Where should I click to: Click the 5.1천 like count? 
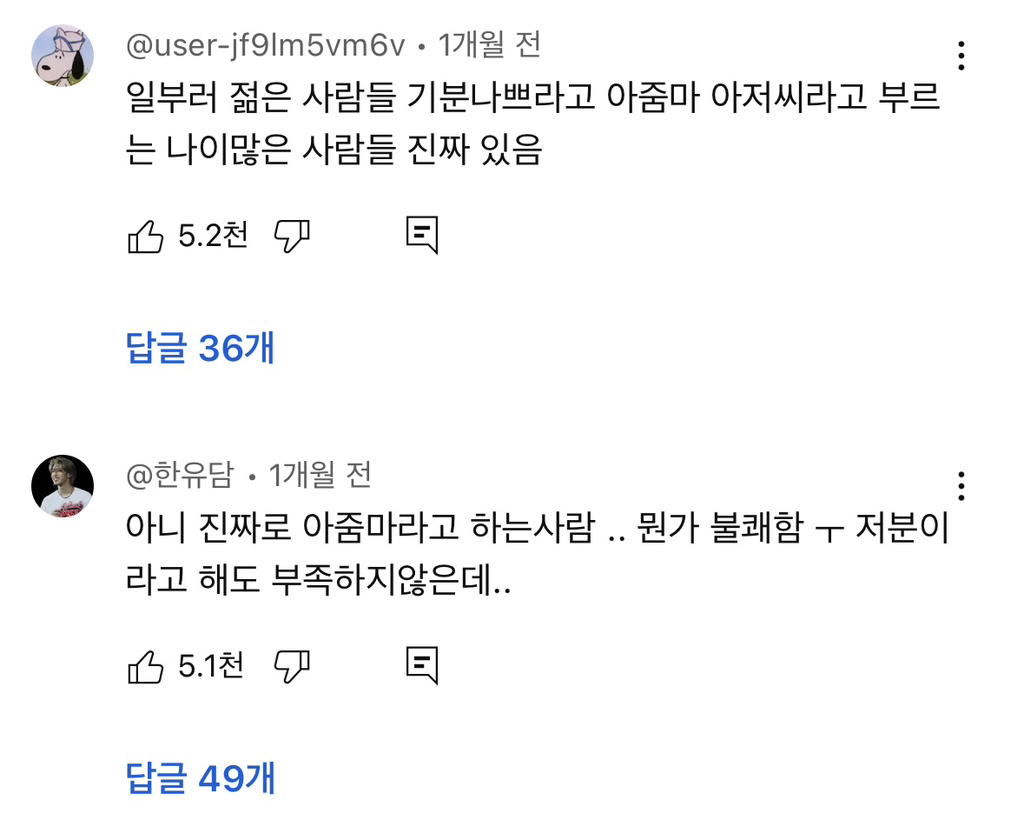pyautogui.click(x=211, y=667)
